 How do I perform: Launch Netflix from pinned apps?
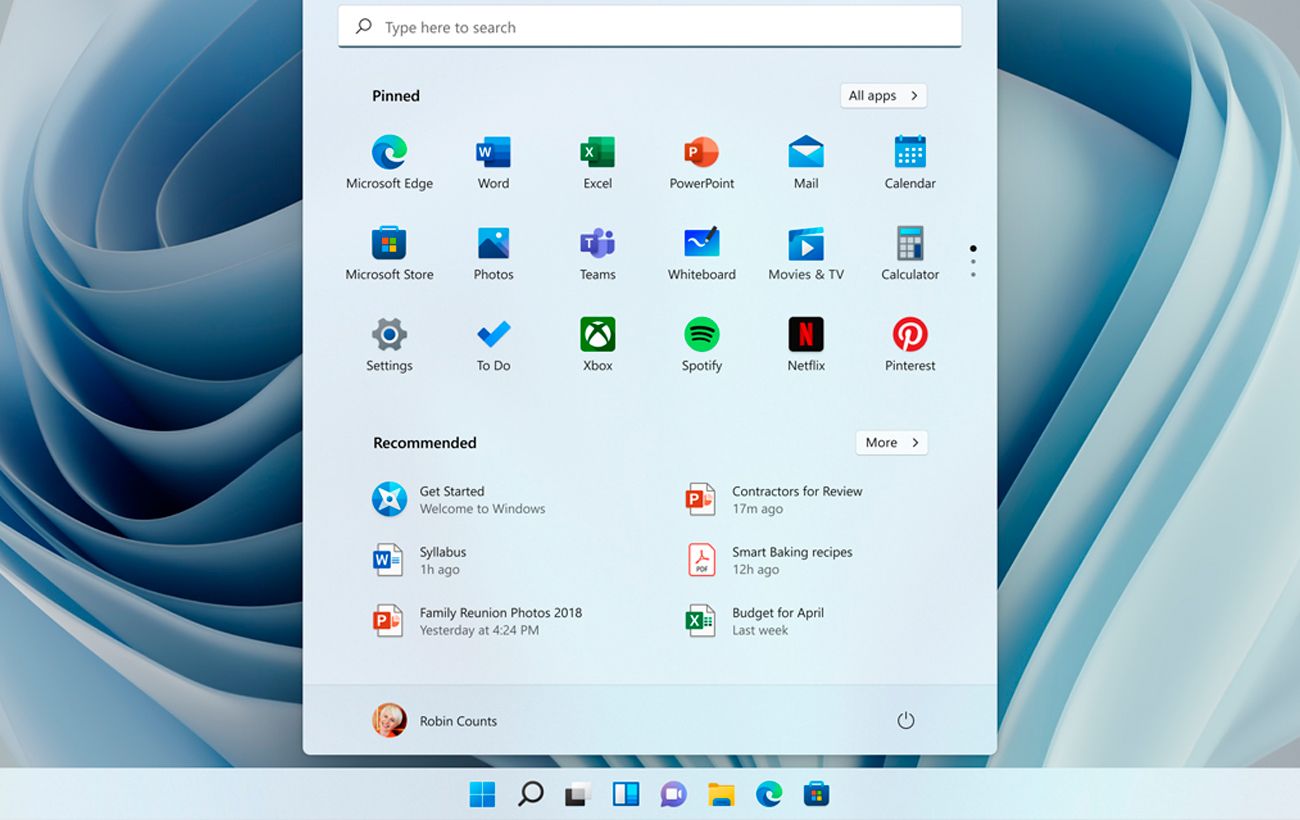805,336
